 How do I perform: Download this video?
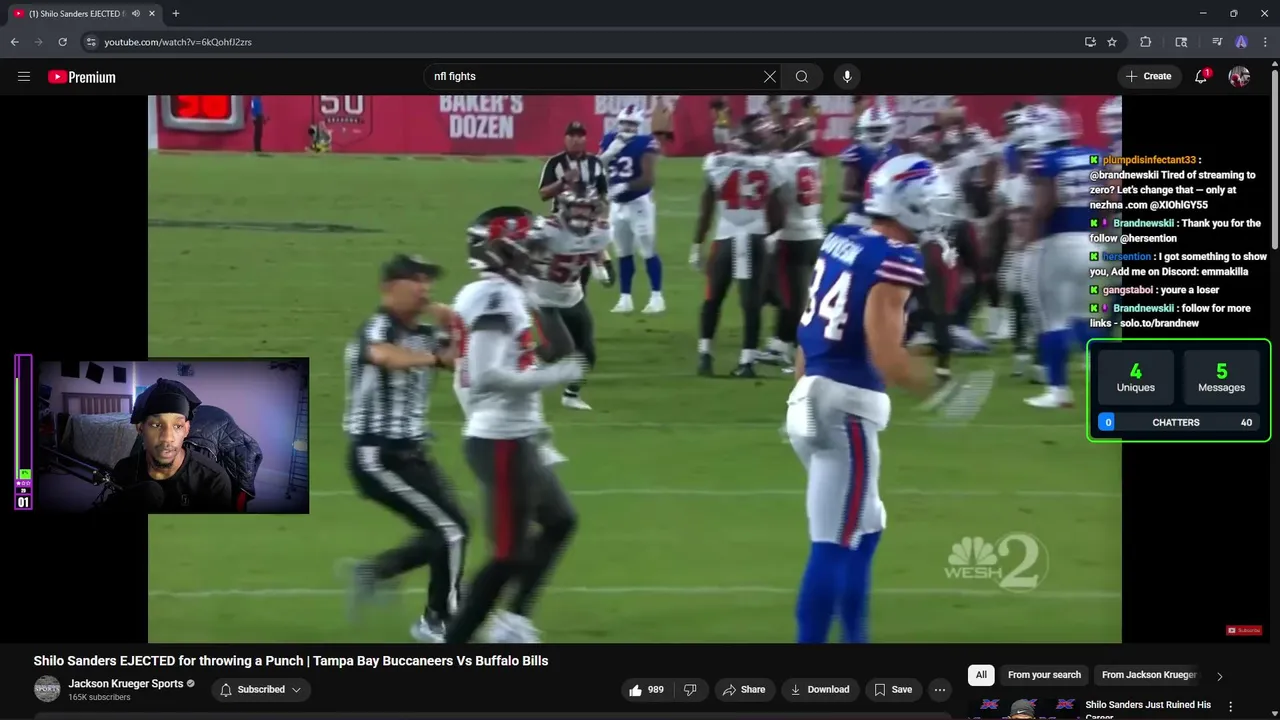(x=820, y=689)
